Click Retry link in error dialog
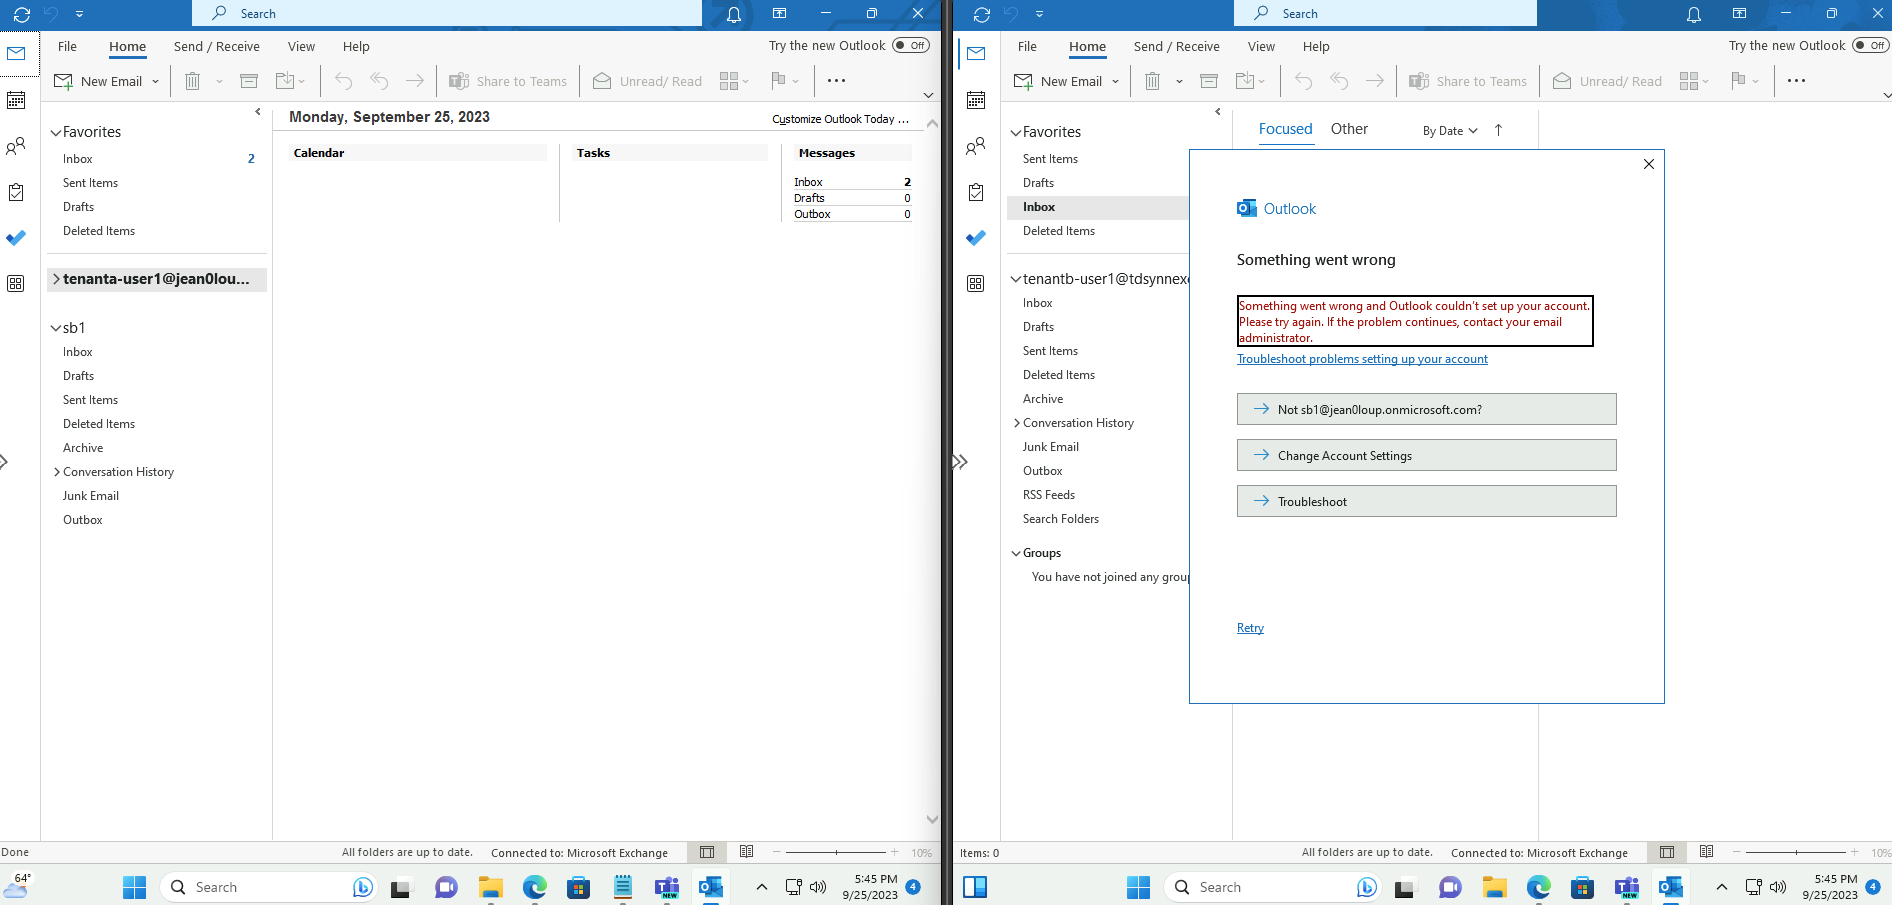Image resolution: width=1892 pixels, height=905 pixels. click(1250, 628)
